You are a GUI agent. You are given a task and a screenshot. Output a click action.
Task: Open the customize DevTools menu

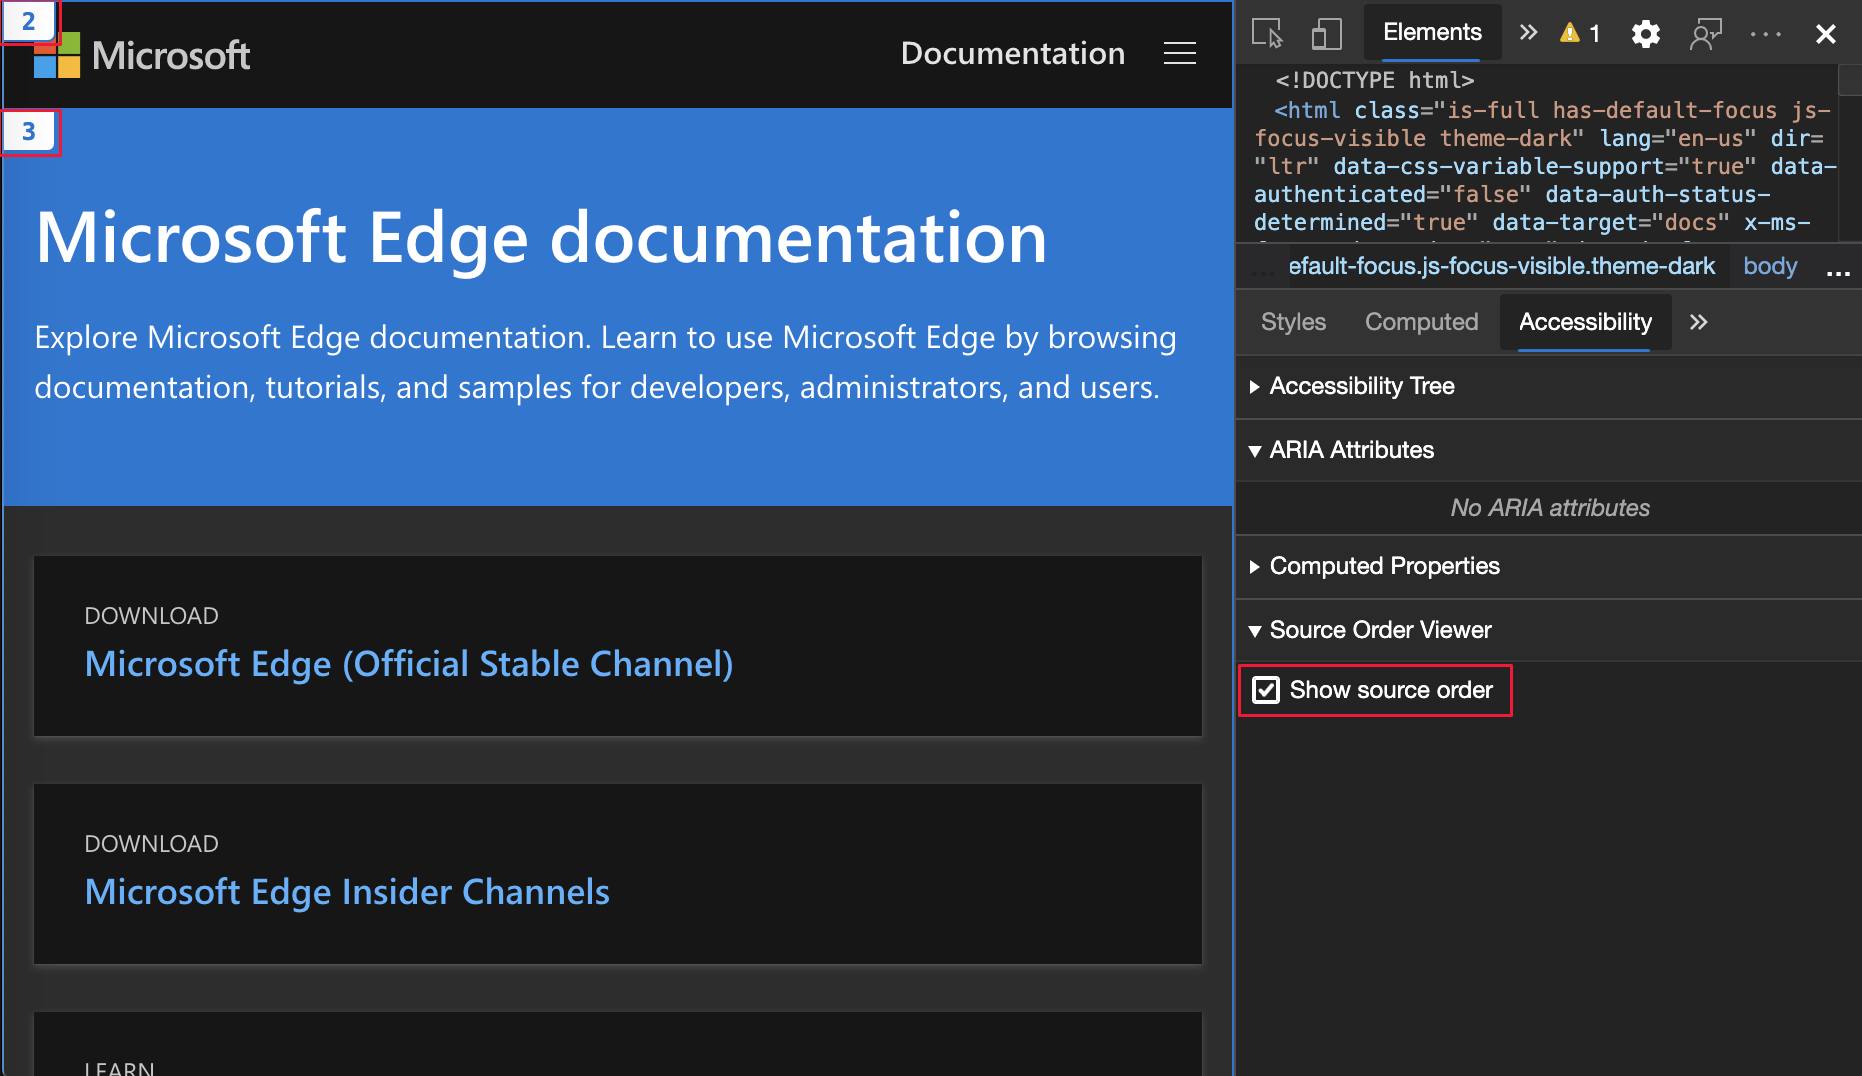(1766, 33)
